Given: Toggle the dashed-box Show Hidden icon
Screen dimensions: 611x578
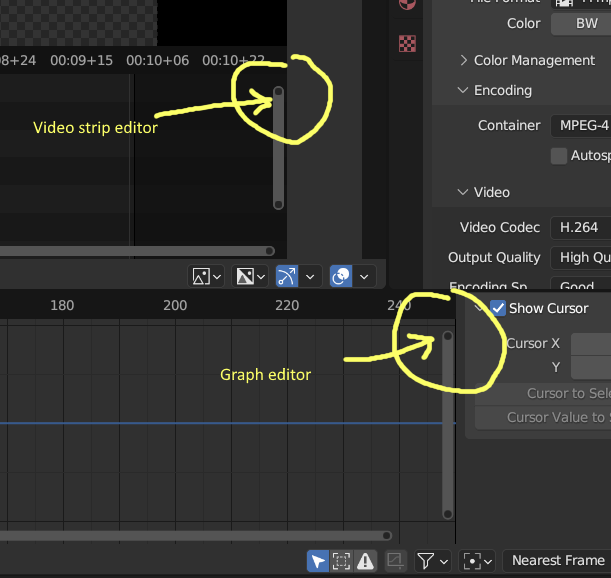Looking at the screenshot, I should pos(341,561).
